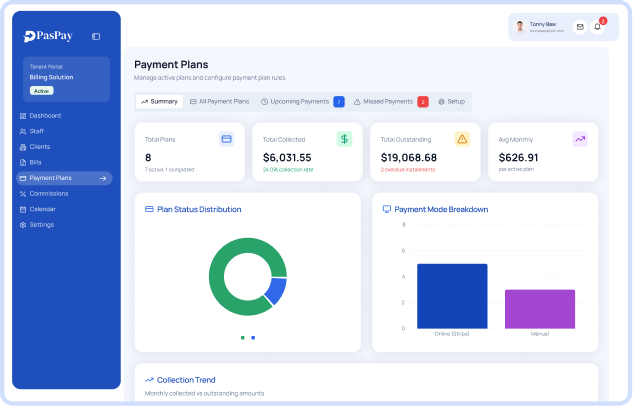Screen dimensions: 633x406
Task: Click the Active status badge
Action: pyautogui.click(x=42, y=91)
